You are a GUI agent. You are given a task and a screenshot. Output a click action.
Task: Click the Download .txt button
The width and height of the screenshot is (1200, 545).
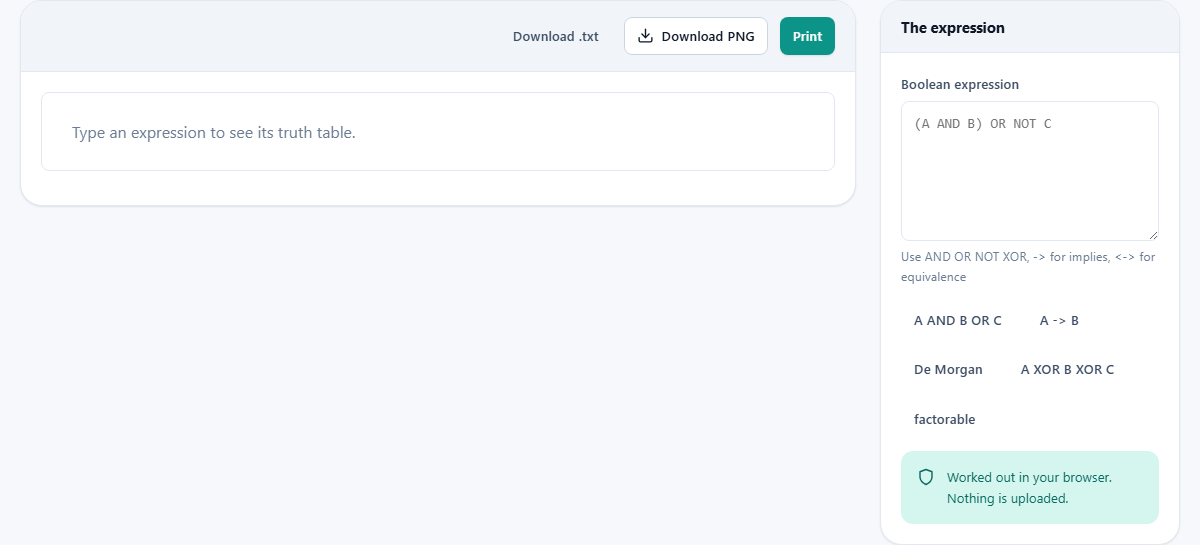556,36
